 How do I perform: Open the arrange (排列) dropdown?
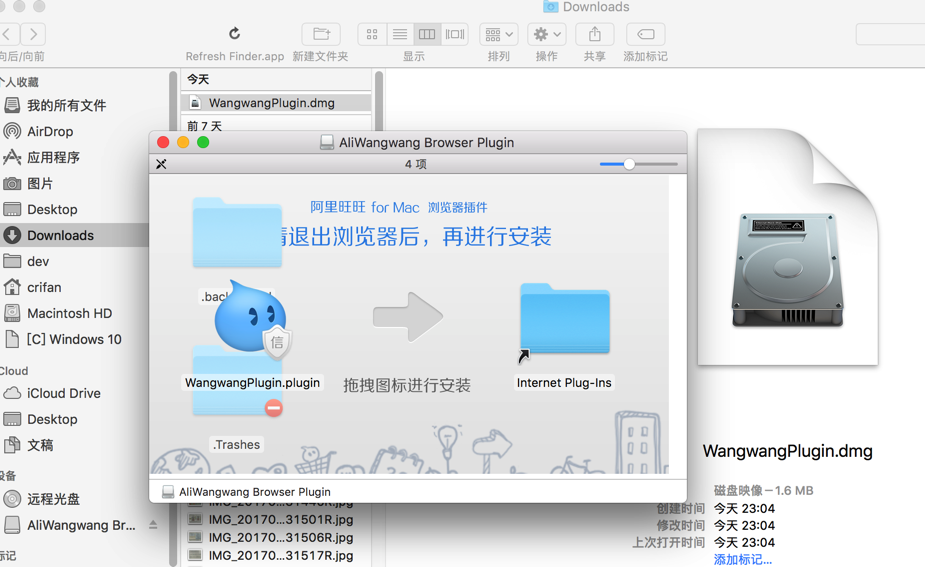tap(498, 34)
